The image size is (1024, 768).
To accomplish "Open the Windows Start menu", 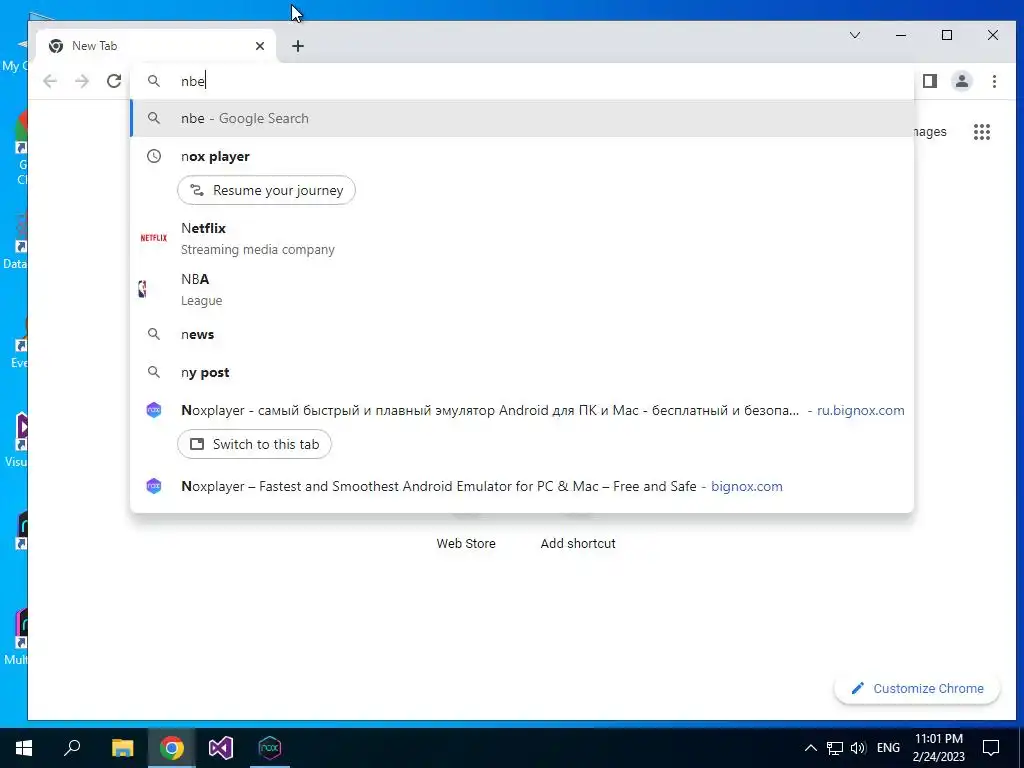I will pyautogui.click(x=24, y=748).
